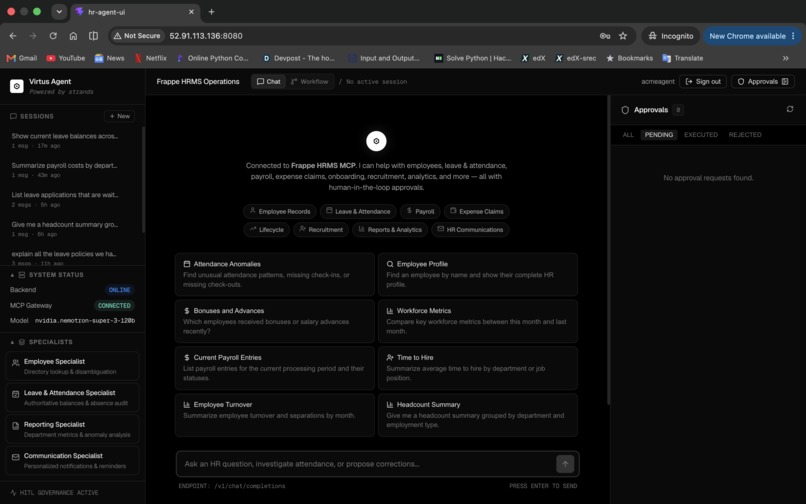806x504 pixels.
Task: Click the round agent avatar above welcome text
Action: pyautogui.click(x=376, y=141)
